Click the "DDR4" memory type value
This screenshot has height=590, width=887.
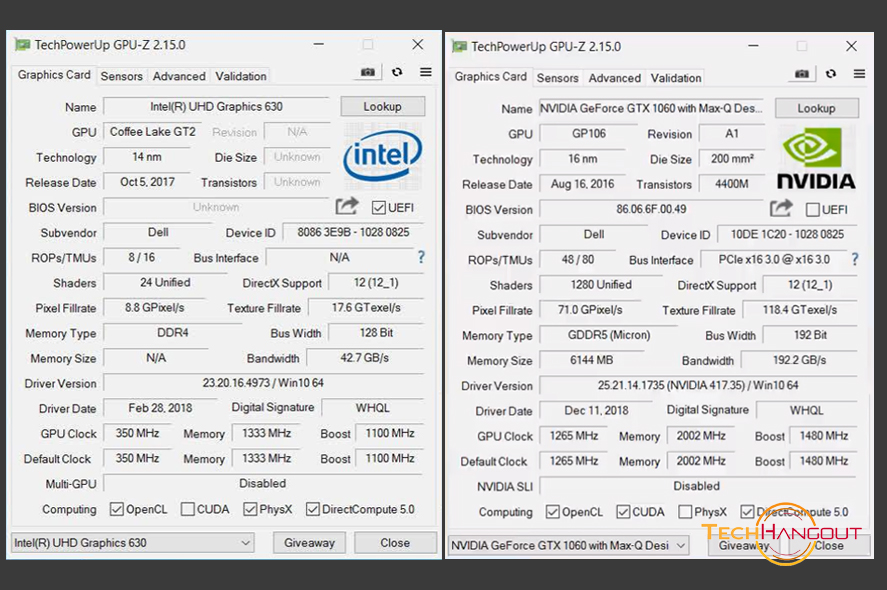click(x=173, y=333)
